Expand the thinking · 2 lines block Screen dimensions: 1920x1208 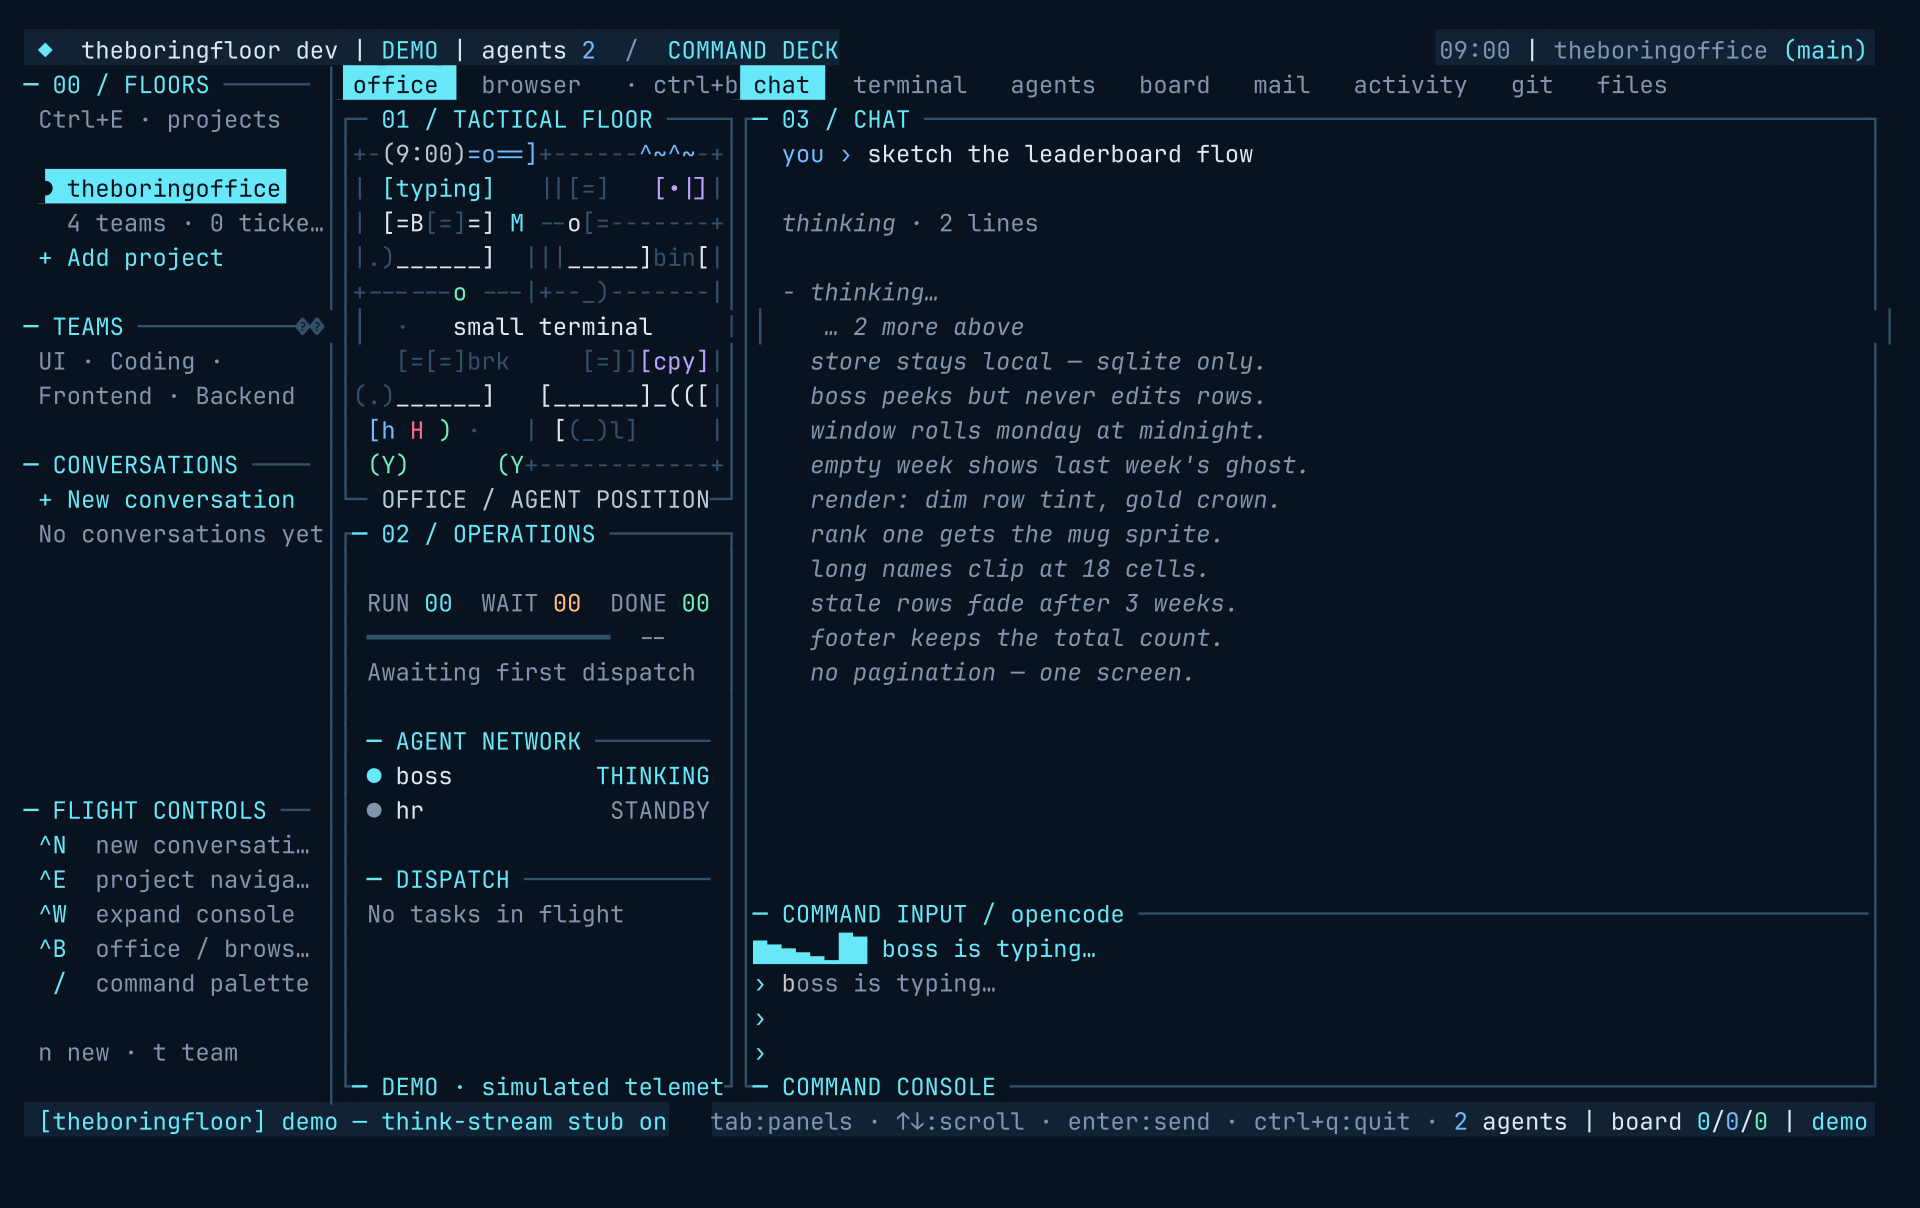click(910, 224)
